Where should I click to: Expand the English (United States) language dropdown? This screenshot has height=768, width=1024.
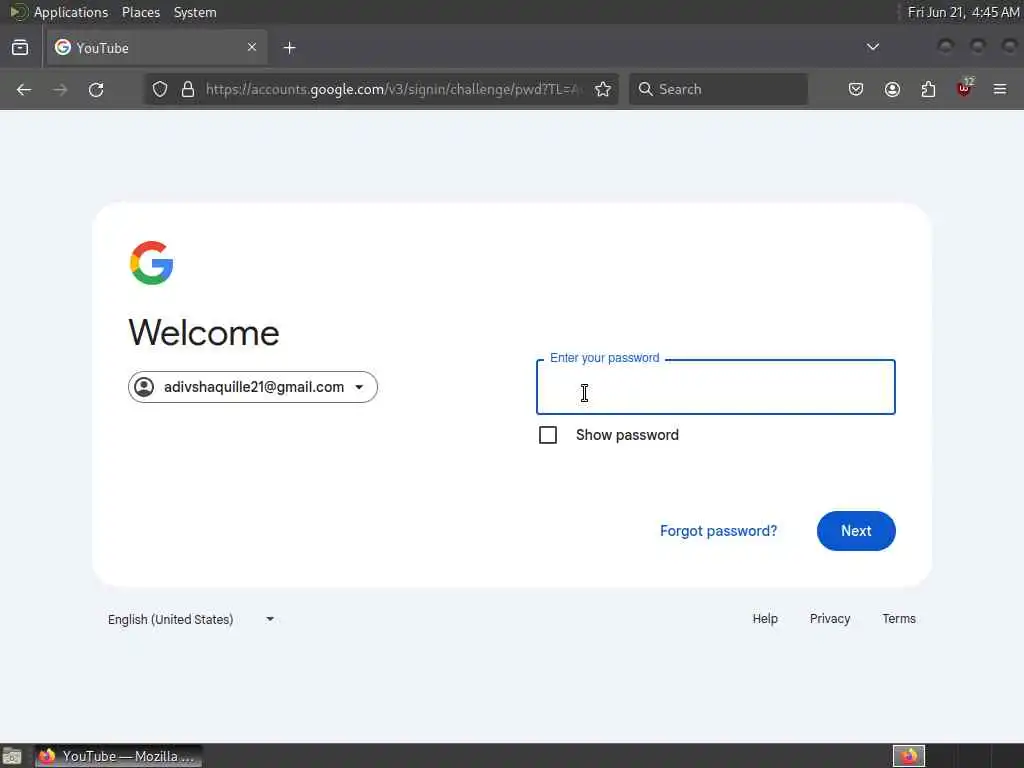coord(191,619)
